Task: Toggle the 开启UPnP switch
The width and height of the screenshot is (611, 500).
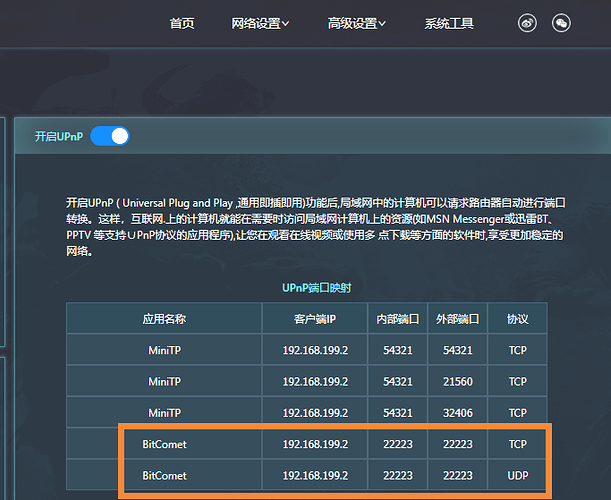Action: click(x=110, y=136)
